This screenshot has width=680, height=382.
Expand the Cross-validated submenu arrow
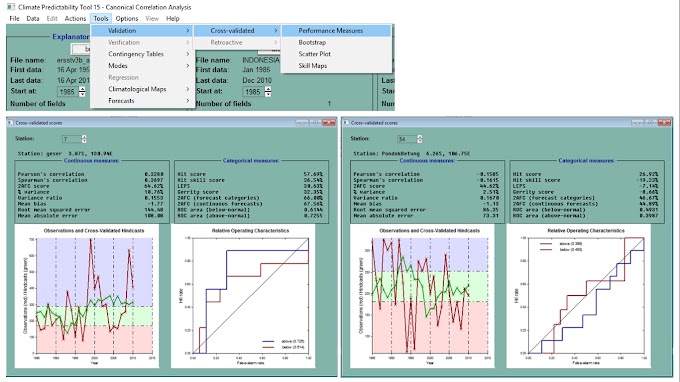[275, 31]
